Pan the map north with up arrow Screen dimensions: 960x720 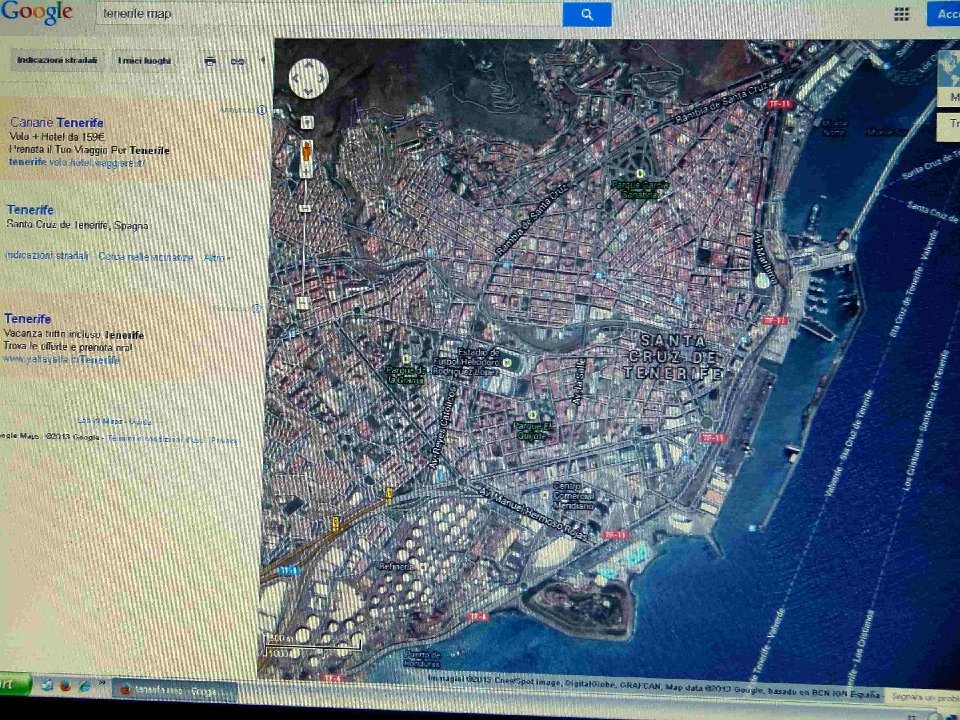pyautogui.click(x=309, y=64)
